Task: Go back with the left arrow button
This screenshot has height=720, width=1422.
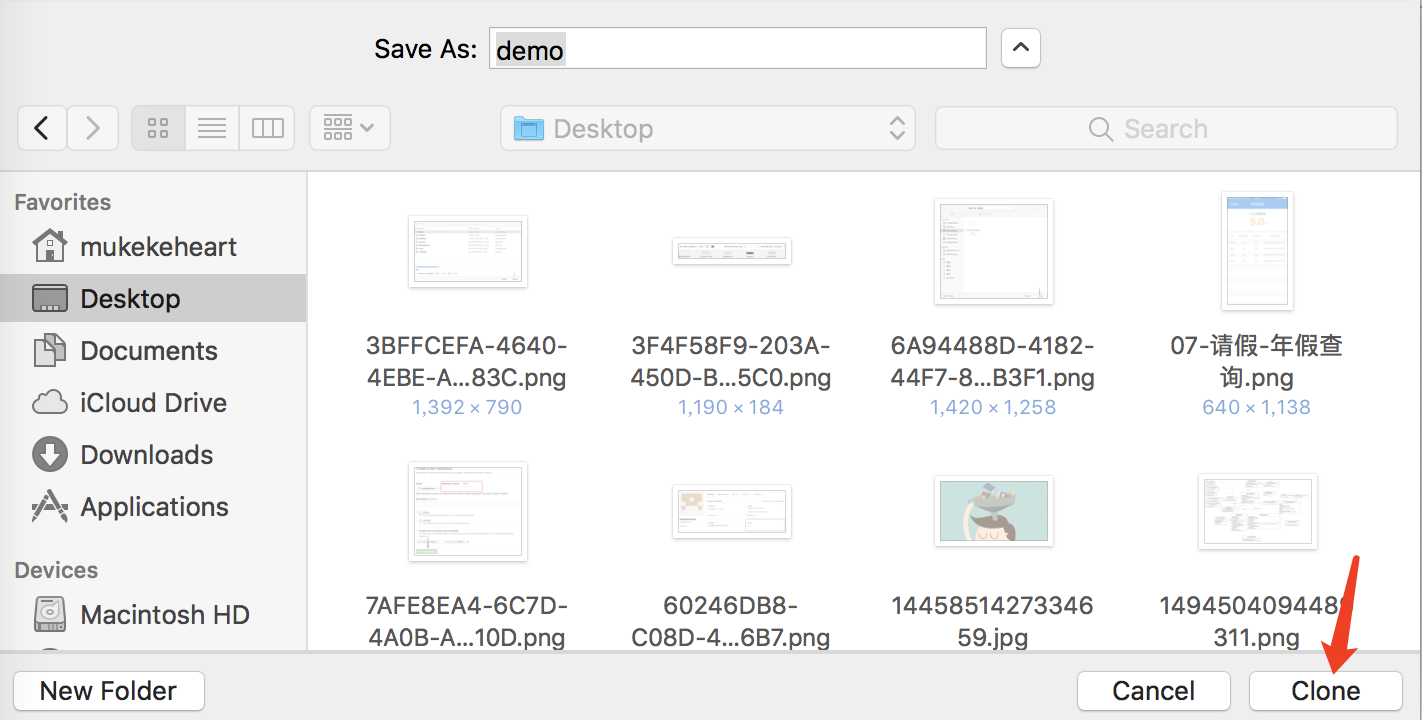Action: [x=42, y=128]
